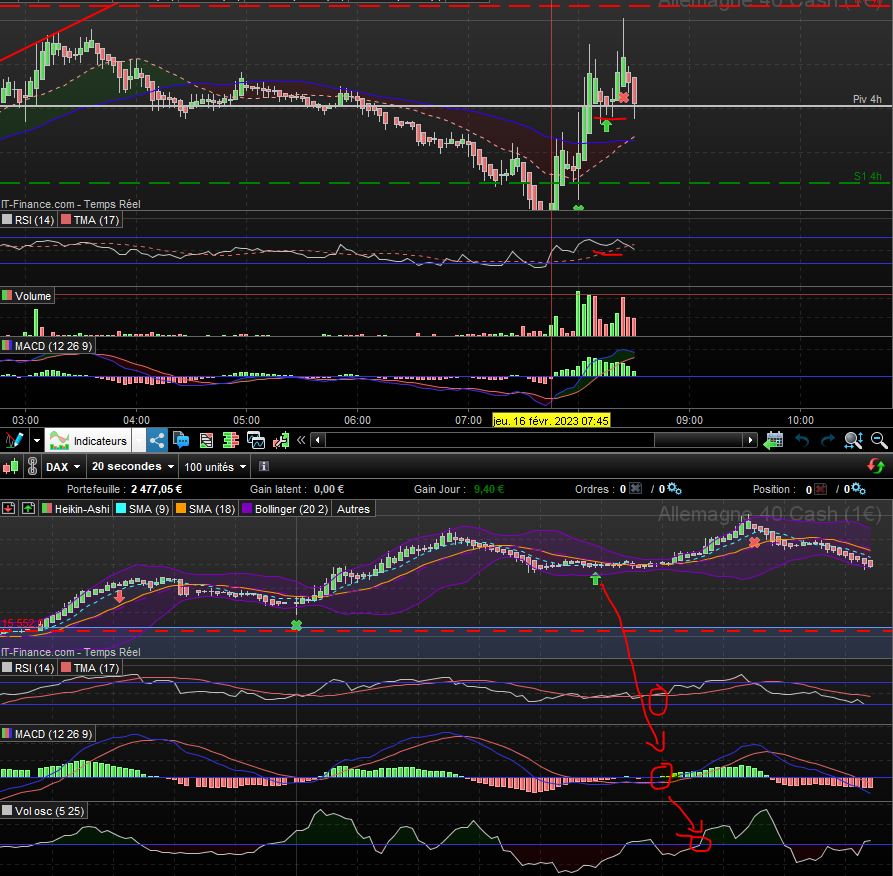
Task: Click the 04:00 time axis label
Action: tap(136, 420)
